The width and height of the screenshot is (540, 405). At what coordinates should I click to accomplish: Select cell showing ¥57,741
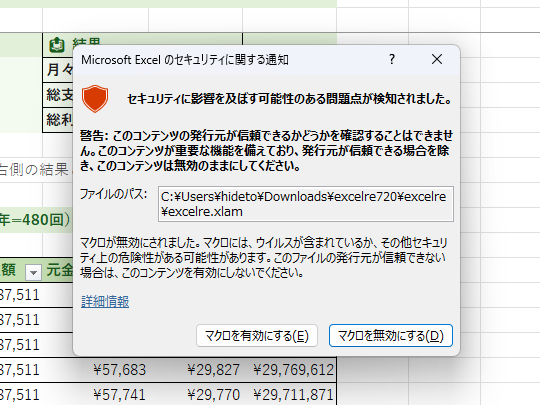click(x=120, y=395)
